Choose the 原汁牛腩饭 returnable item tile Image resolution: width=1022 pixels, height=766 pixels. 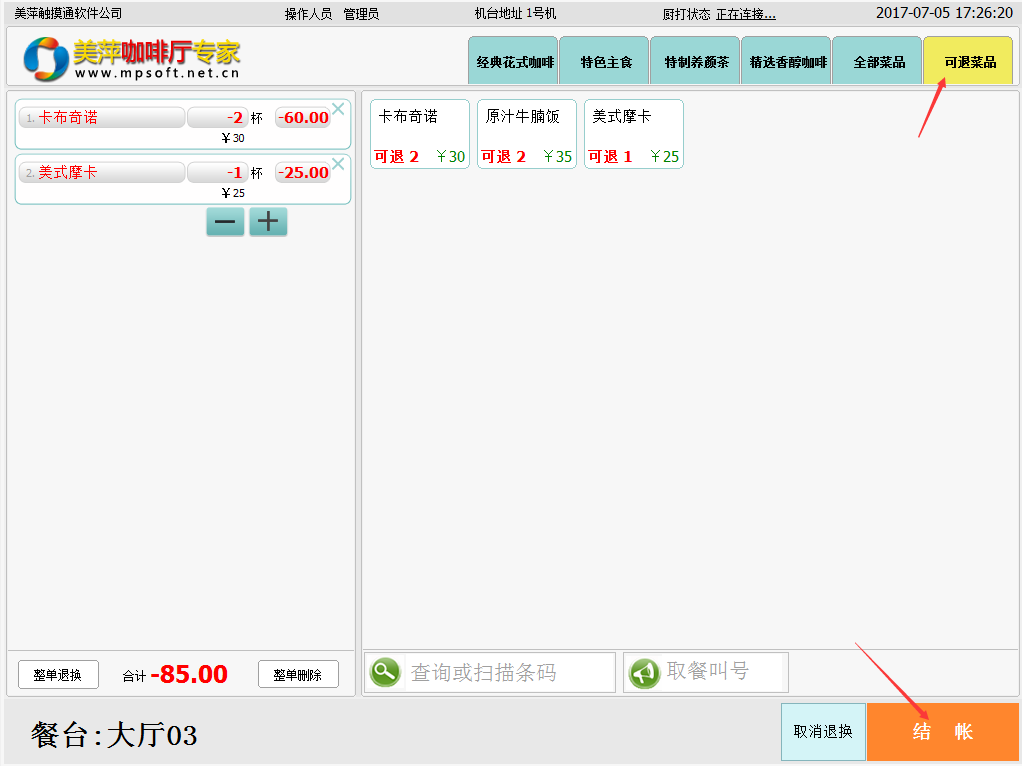[x=527, y=134]
